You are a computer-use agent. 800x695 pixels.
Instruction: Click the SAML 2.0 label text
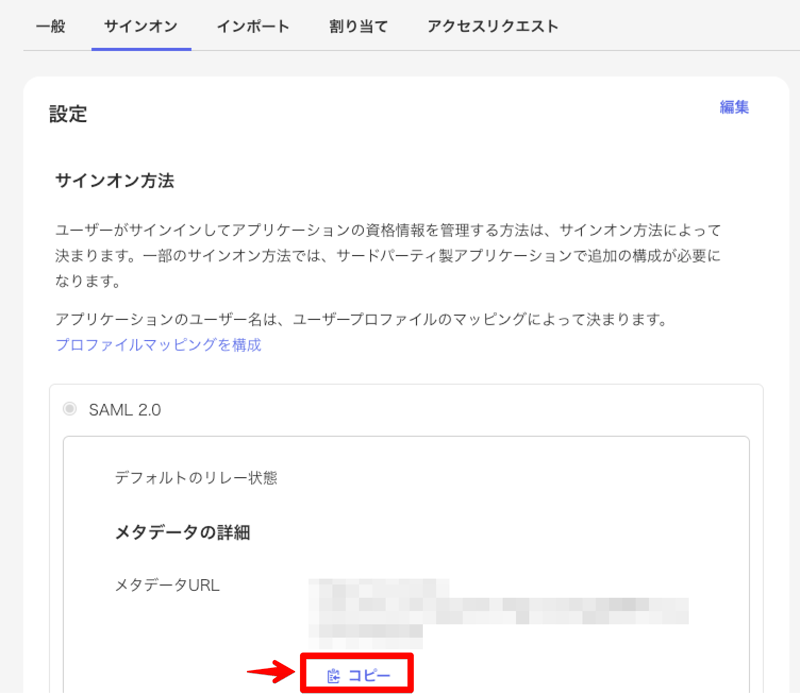coord(124,409)
